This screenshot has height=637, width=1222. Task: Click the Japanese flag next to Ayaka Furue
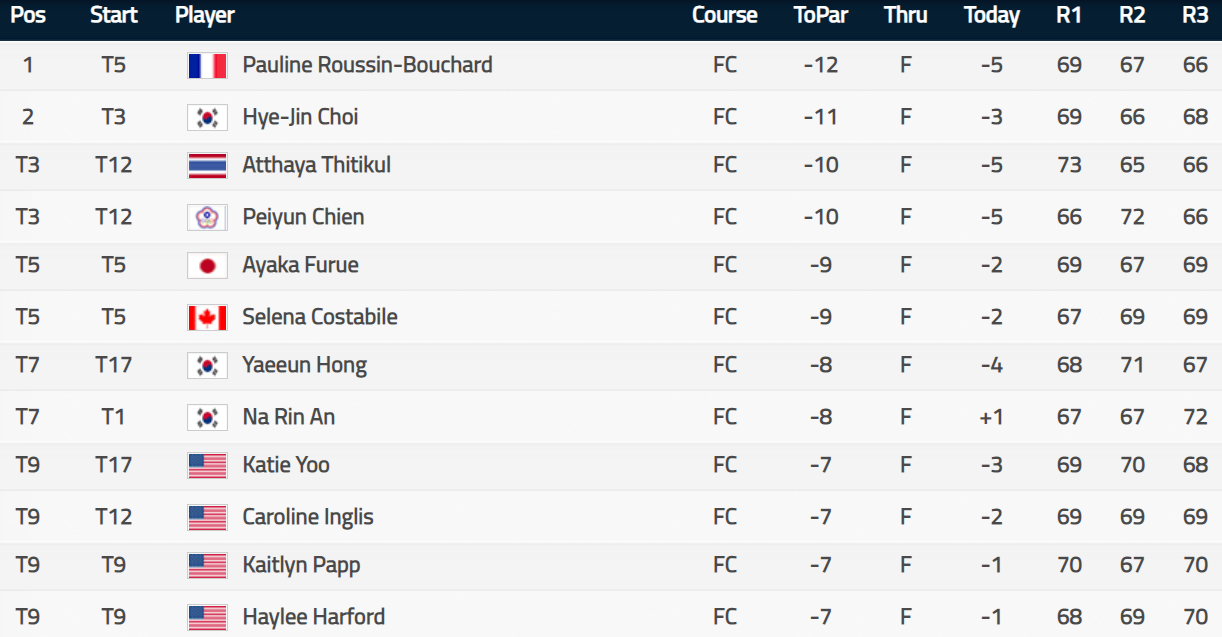(x=207, y=265)
